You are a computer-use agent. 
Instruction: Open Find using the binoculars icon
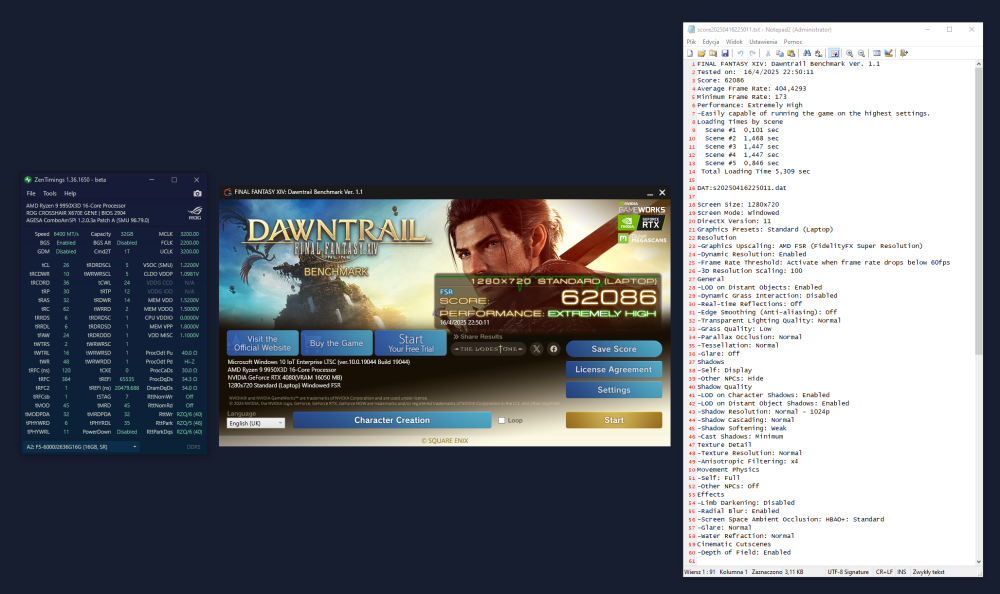click(806, 53)
